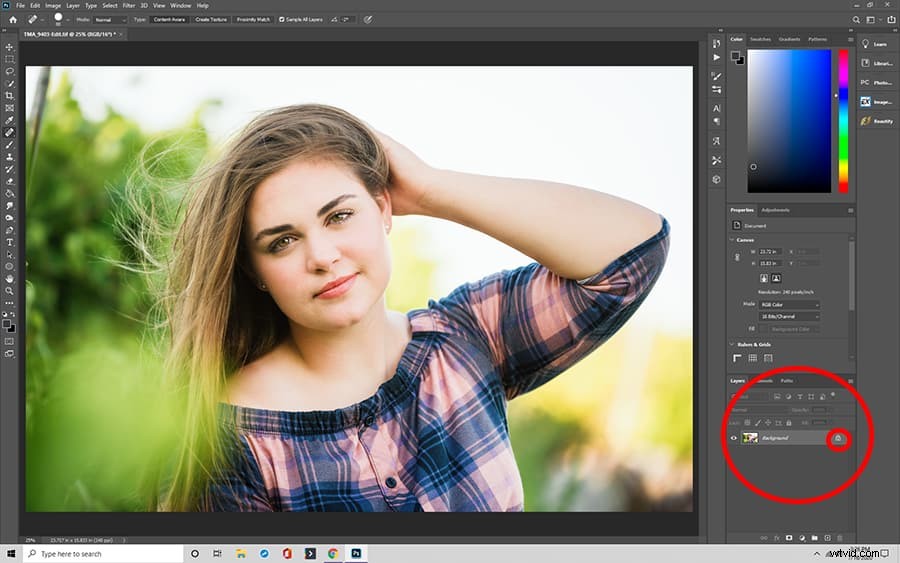The width and height of the screenshot is (900, 563).
Task: Click the Home icon in options bar
Action: point(13,20)
